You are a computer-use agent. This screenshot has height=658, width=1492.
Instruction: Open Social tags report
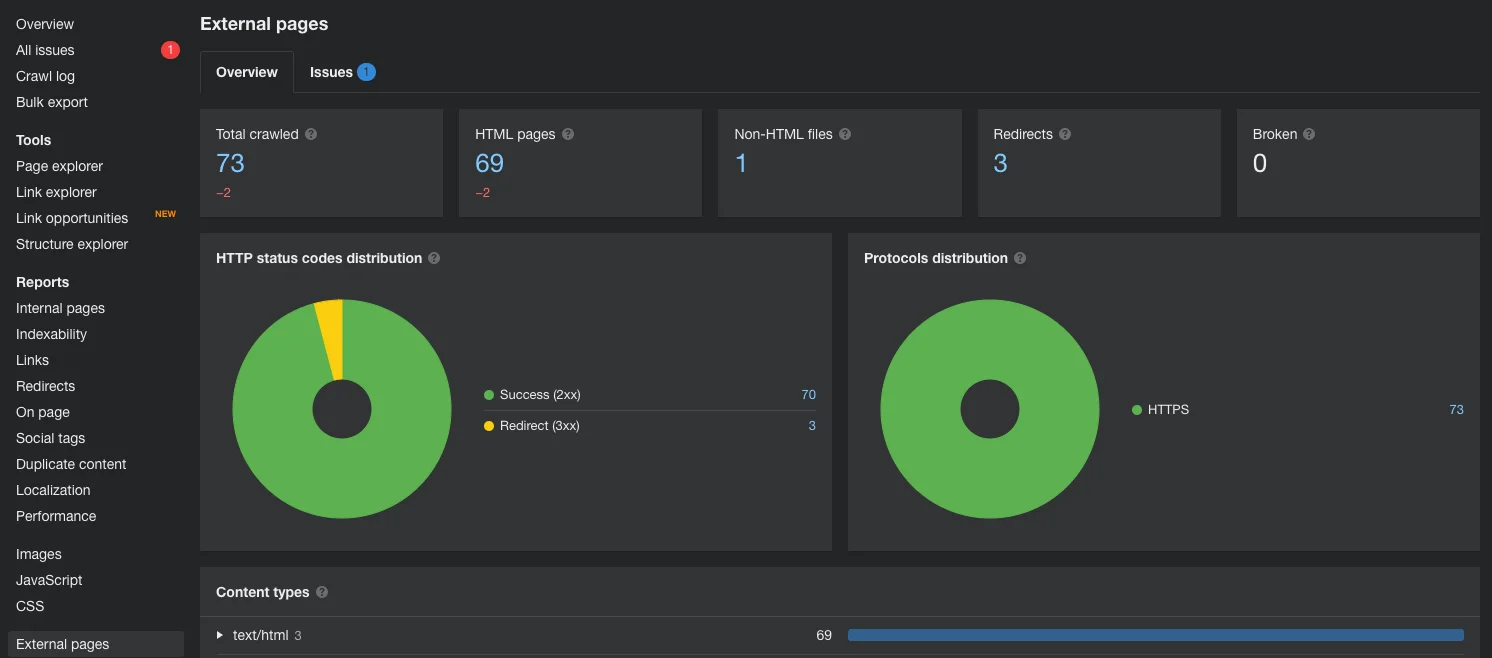(50, 438)
